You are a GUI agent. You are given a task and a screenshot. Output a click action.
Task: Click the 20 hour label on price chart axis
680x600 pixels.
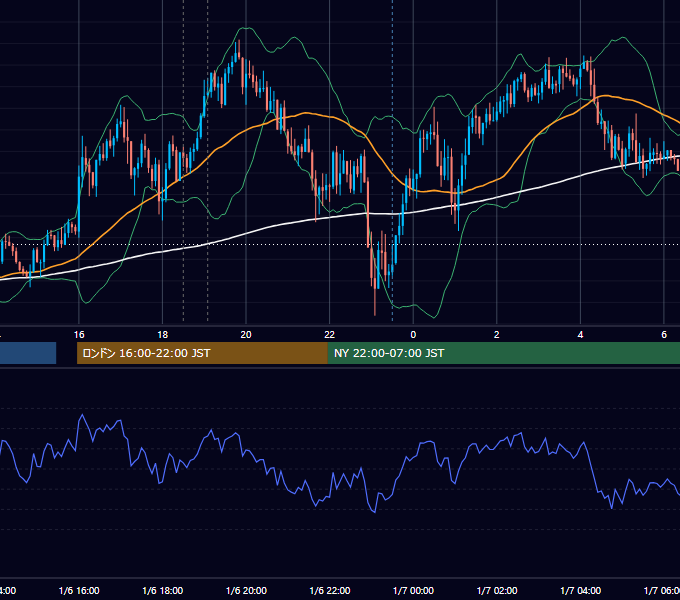(246, 335)
